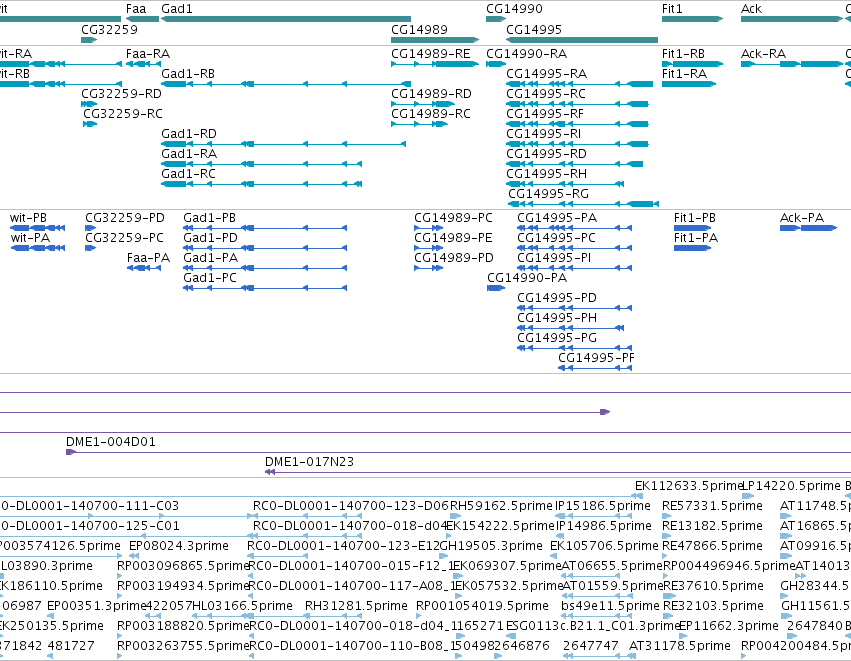Select the CG14989-RD transcript label

coord(431,94)
